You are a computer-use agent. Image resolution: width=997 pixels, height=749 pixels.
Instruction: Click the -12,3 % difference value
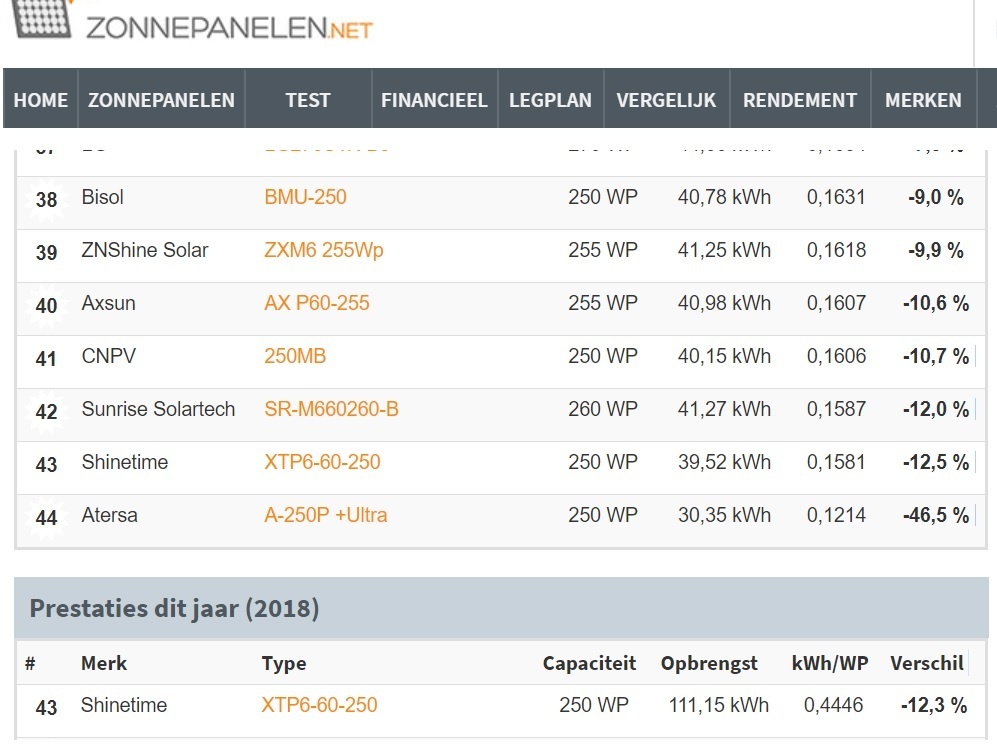coord(934,705)
